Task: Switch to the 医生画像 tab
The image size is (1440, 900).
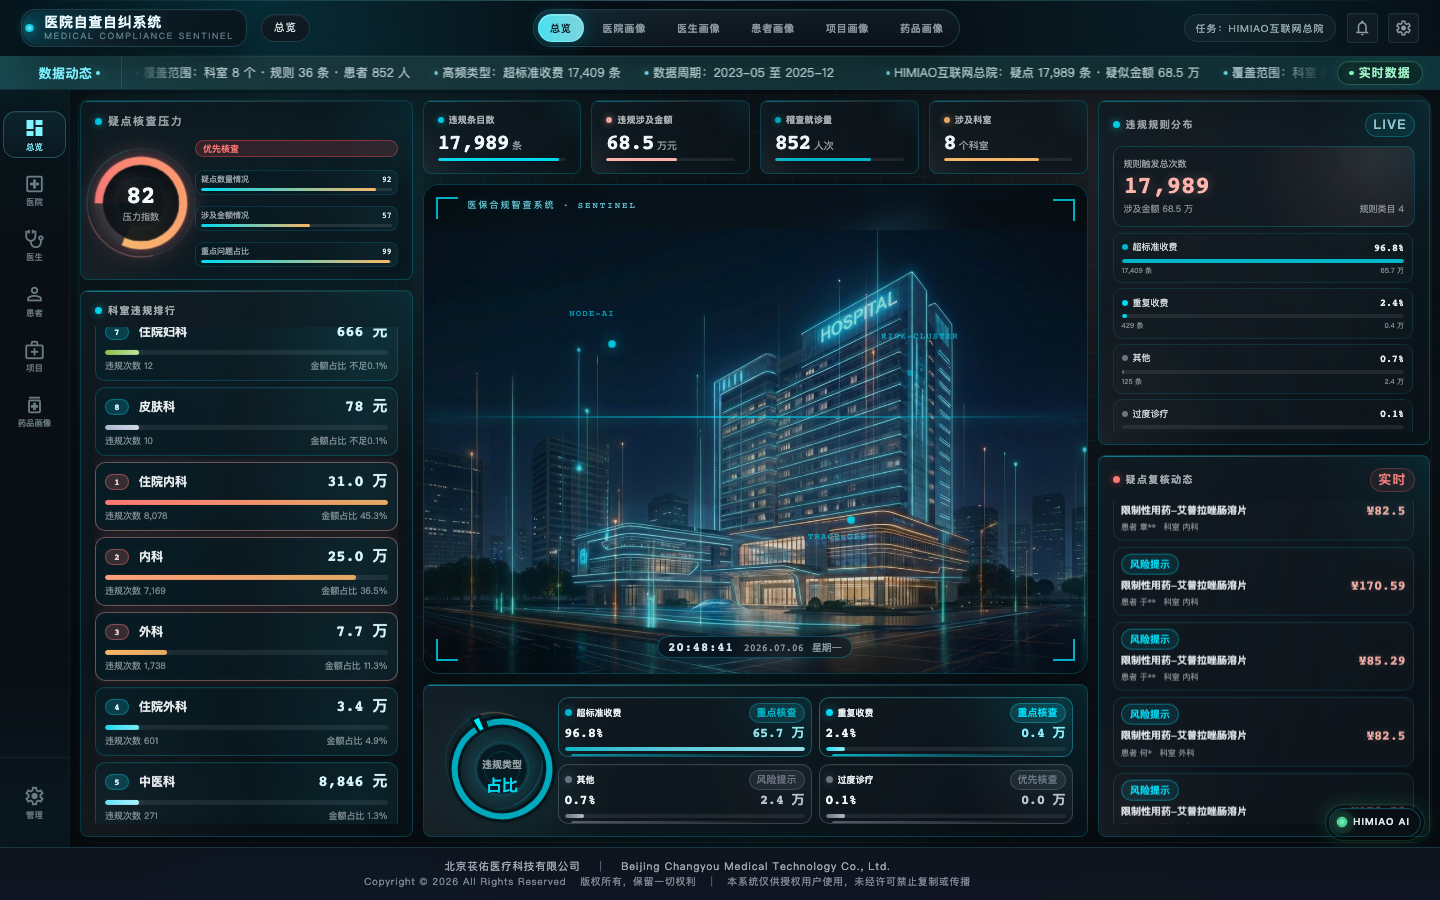Action: point(698,28)
